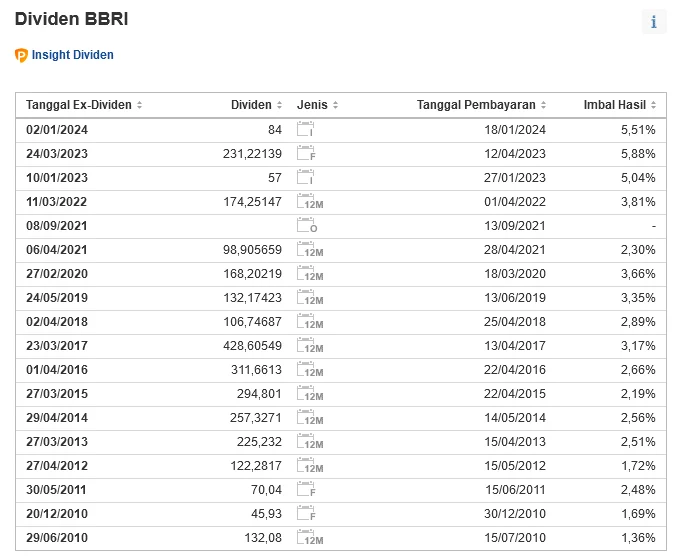Click final type icon in 20/12/2010 row
This screenshot has width=681, height=559.
(x=306, y=513)
